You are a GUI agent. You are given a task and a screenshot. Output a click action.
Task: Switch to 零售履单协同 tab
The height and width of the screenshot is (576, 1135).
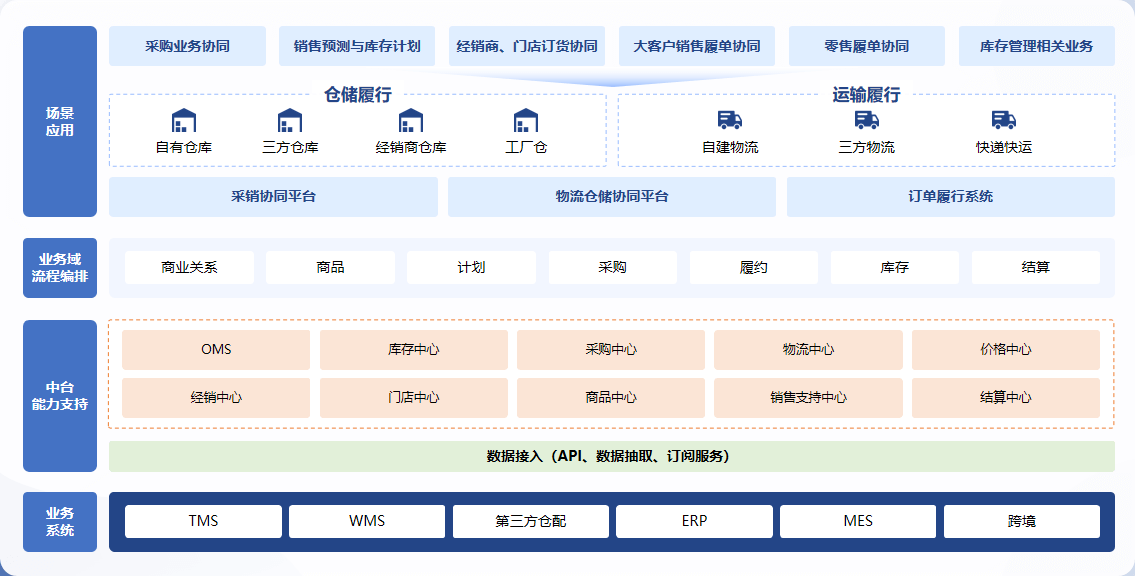pyautogui.click(x=866, y=46)
